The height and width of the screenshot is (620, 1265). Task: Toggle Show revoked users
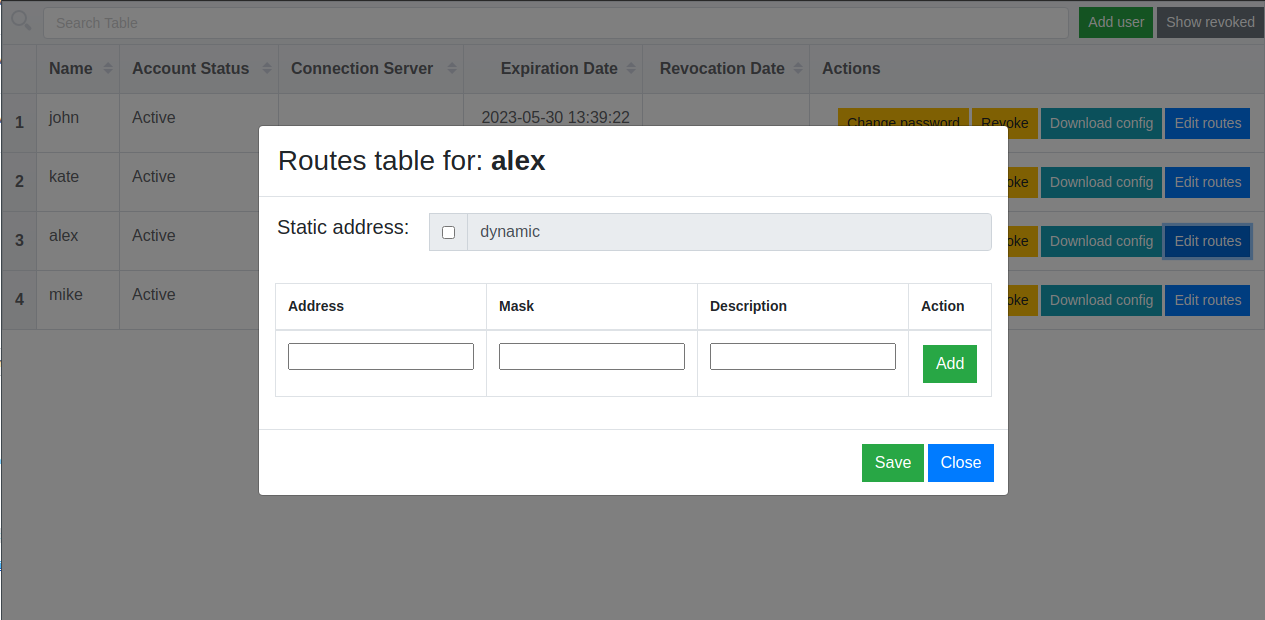(1210, 22)
